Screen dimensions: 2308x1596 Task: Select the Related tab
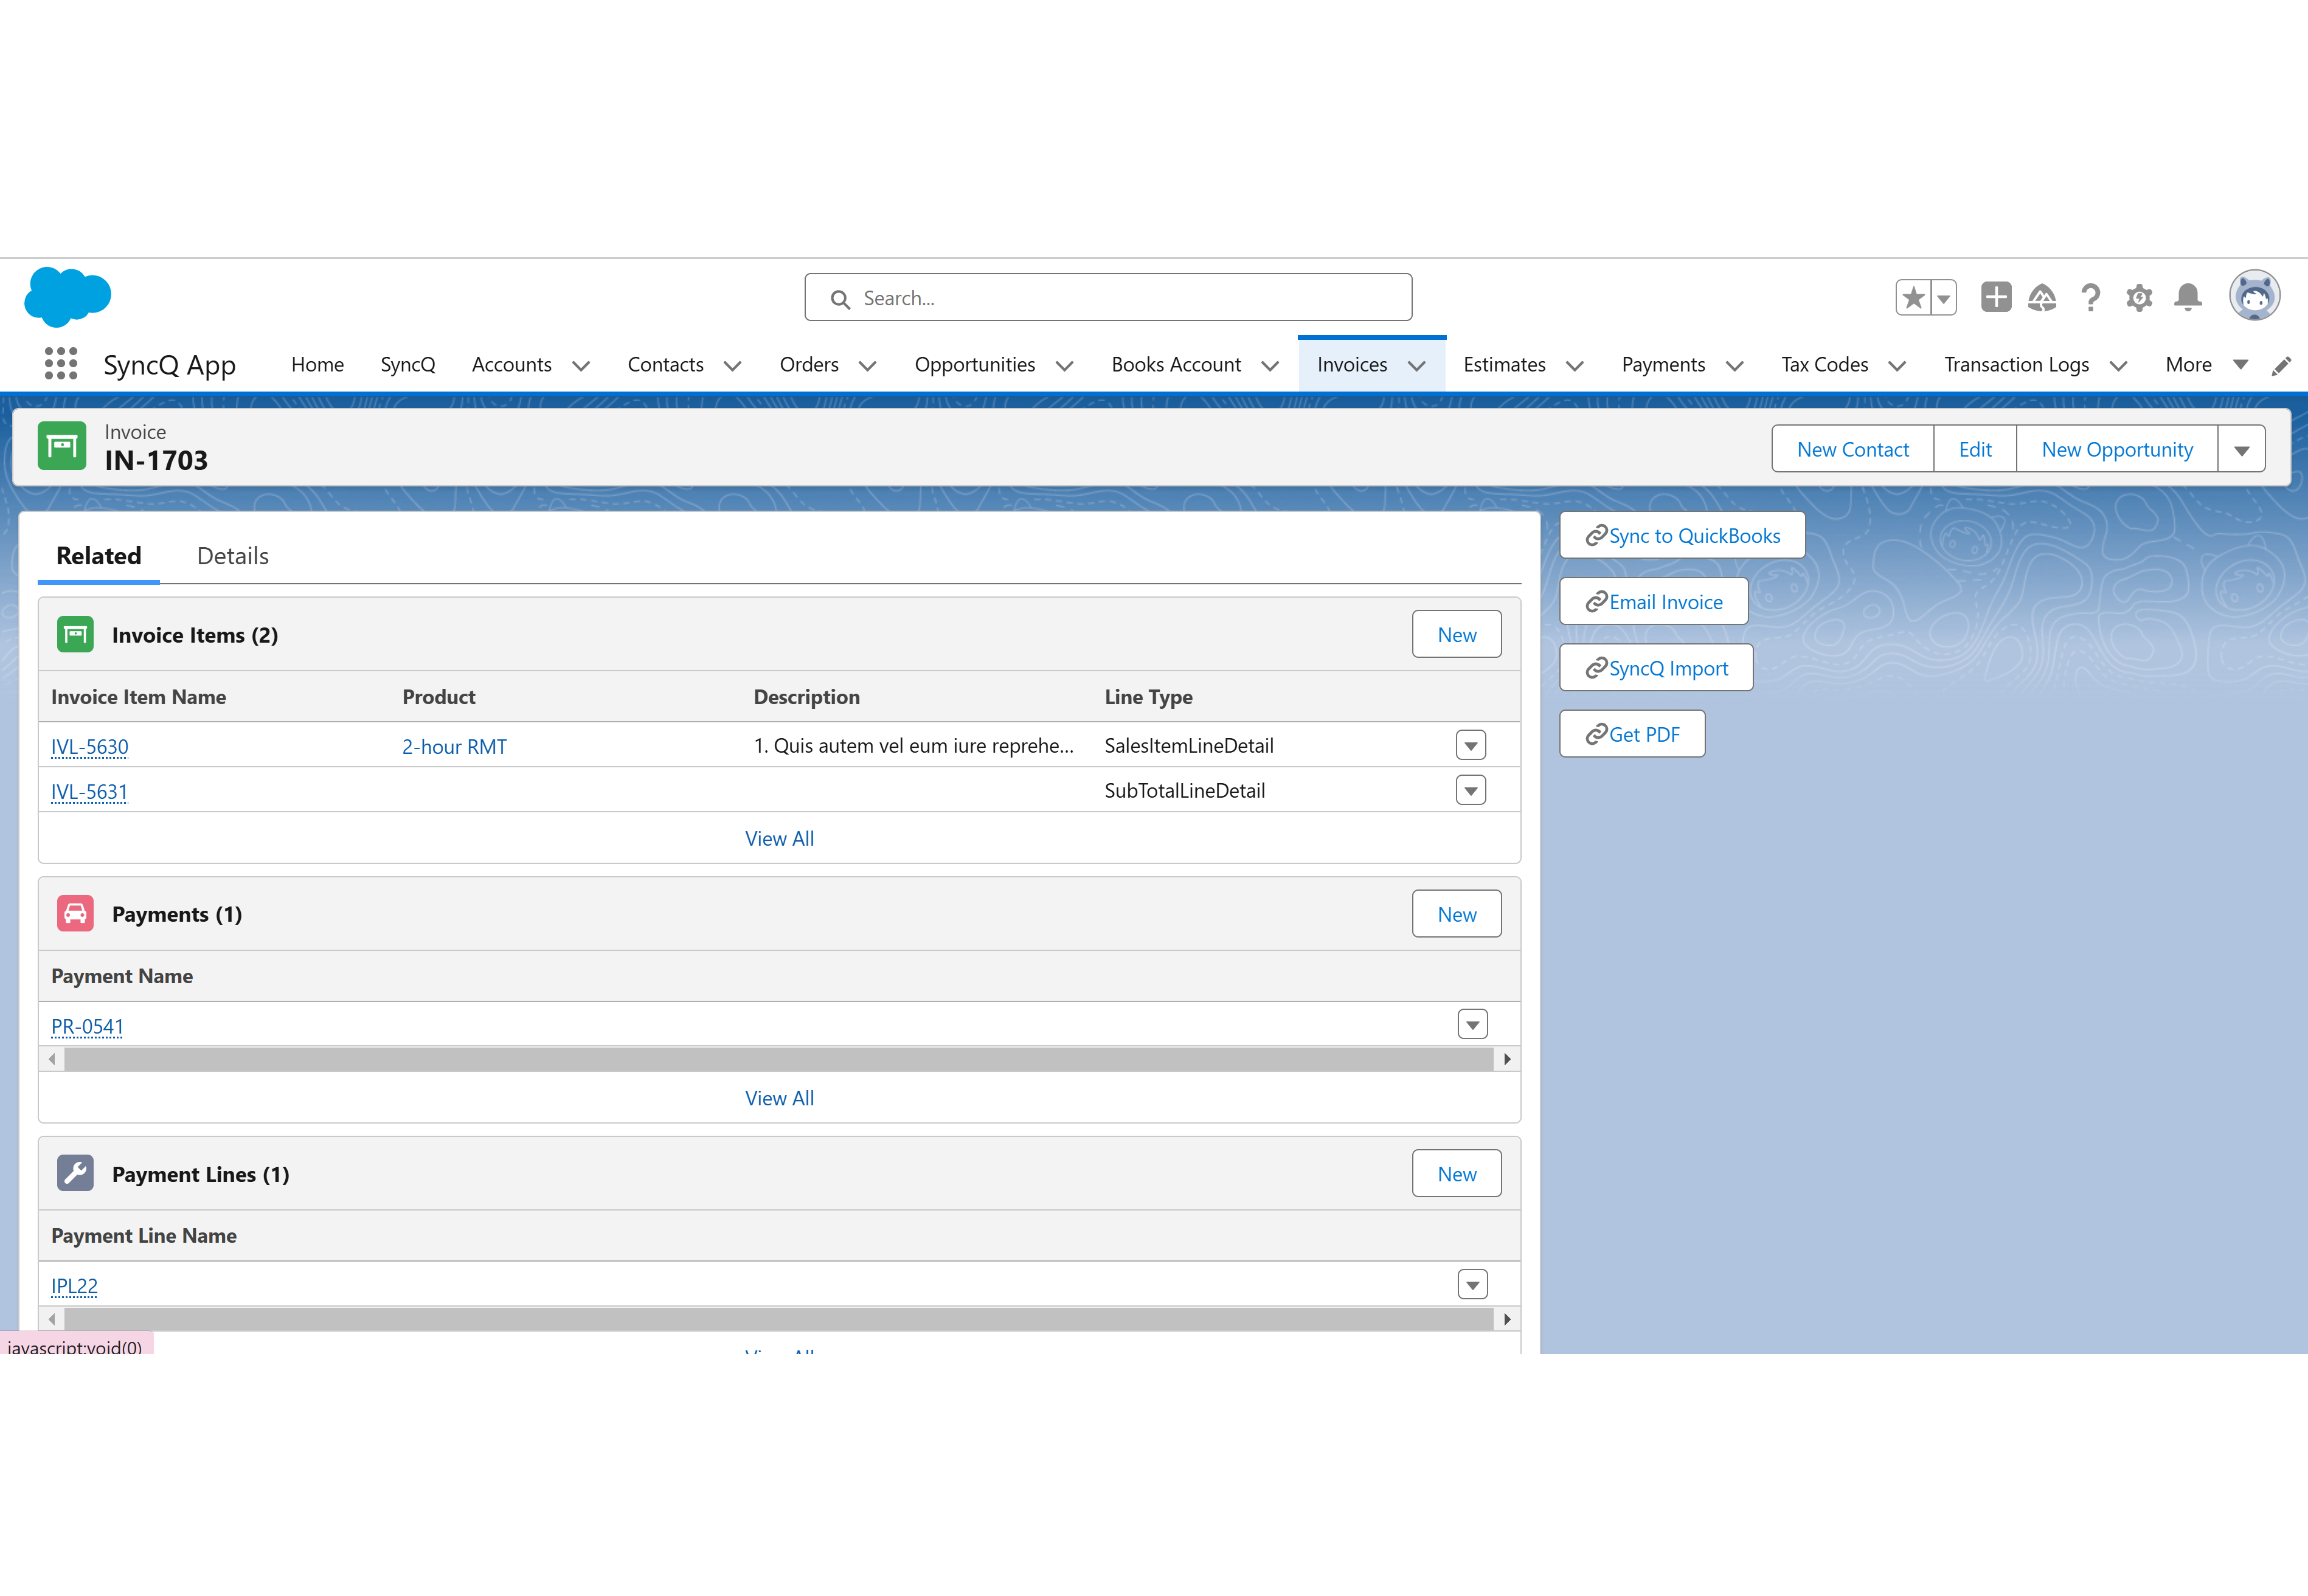(x=99, y=556)
